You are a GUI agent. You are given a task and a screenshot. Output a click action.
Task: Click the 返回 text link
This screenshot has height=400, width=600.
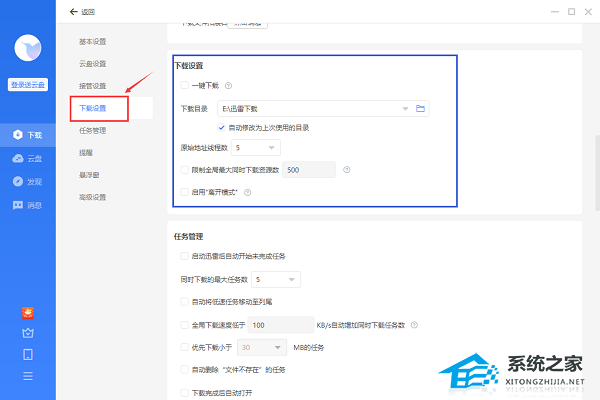[x=88, y=12]
